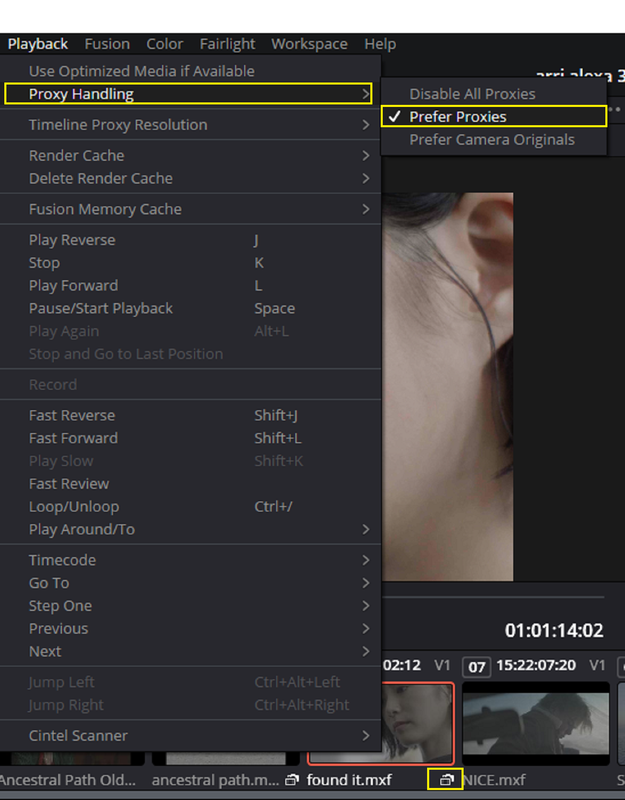The height and width of the screenshot is (800, 625).
Task: Expand the Timecode submenu
Action: 190,560
